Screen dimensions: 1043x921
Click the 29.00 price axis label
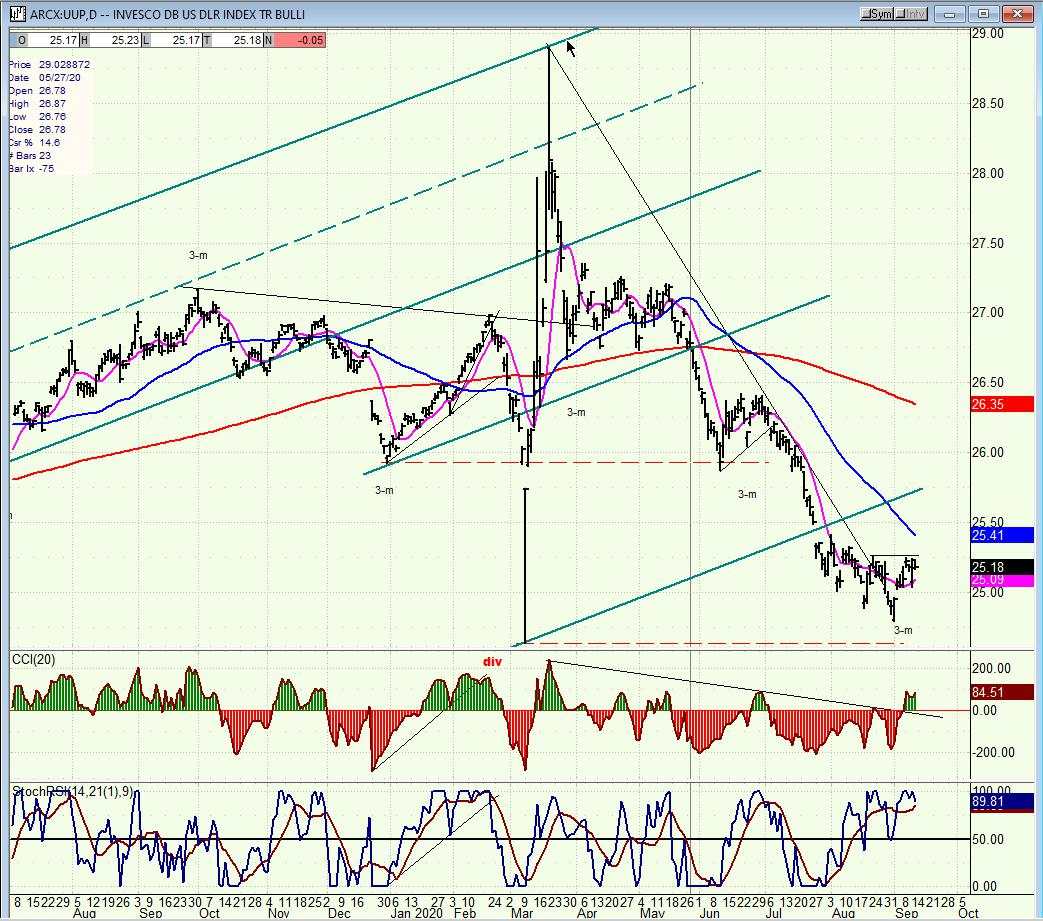click(988, 33)
